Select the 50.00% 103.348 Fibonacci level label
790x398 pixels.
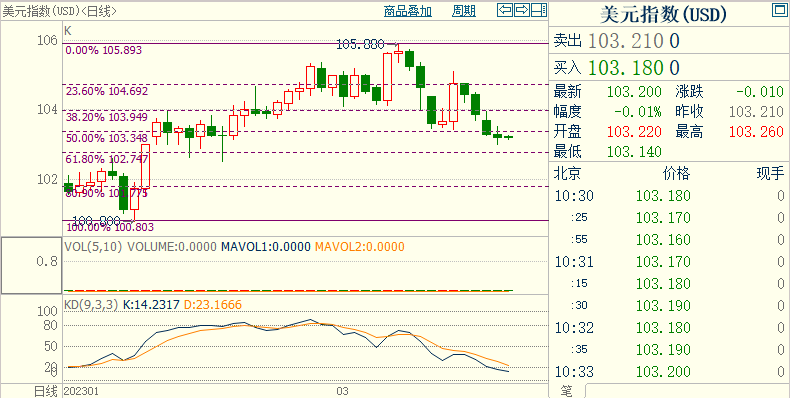[107, 138]
